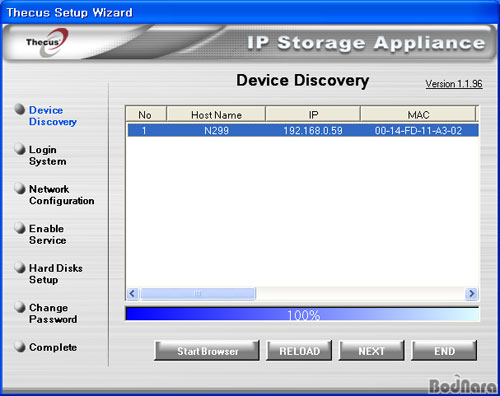Select the Device Discovery step

click(53, 116)
